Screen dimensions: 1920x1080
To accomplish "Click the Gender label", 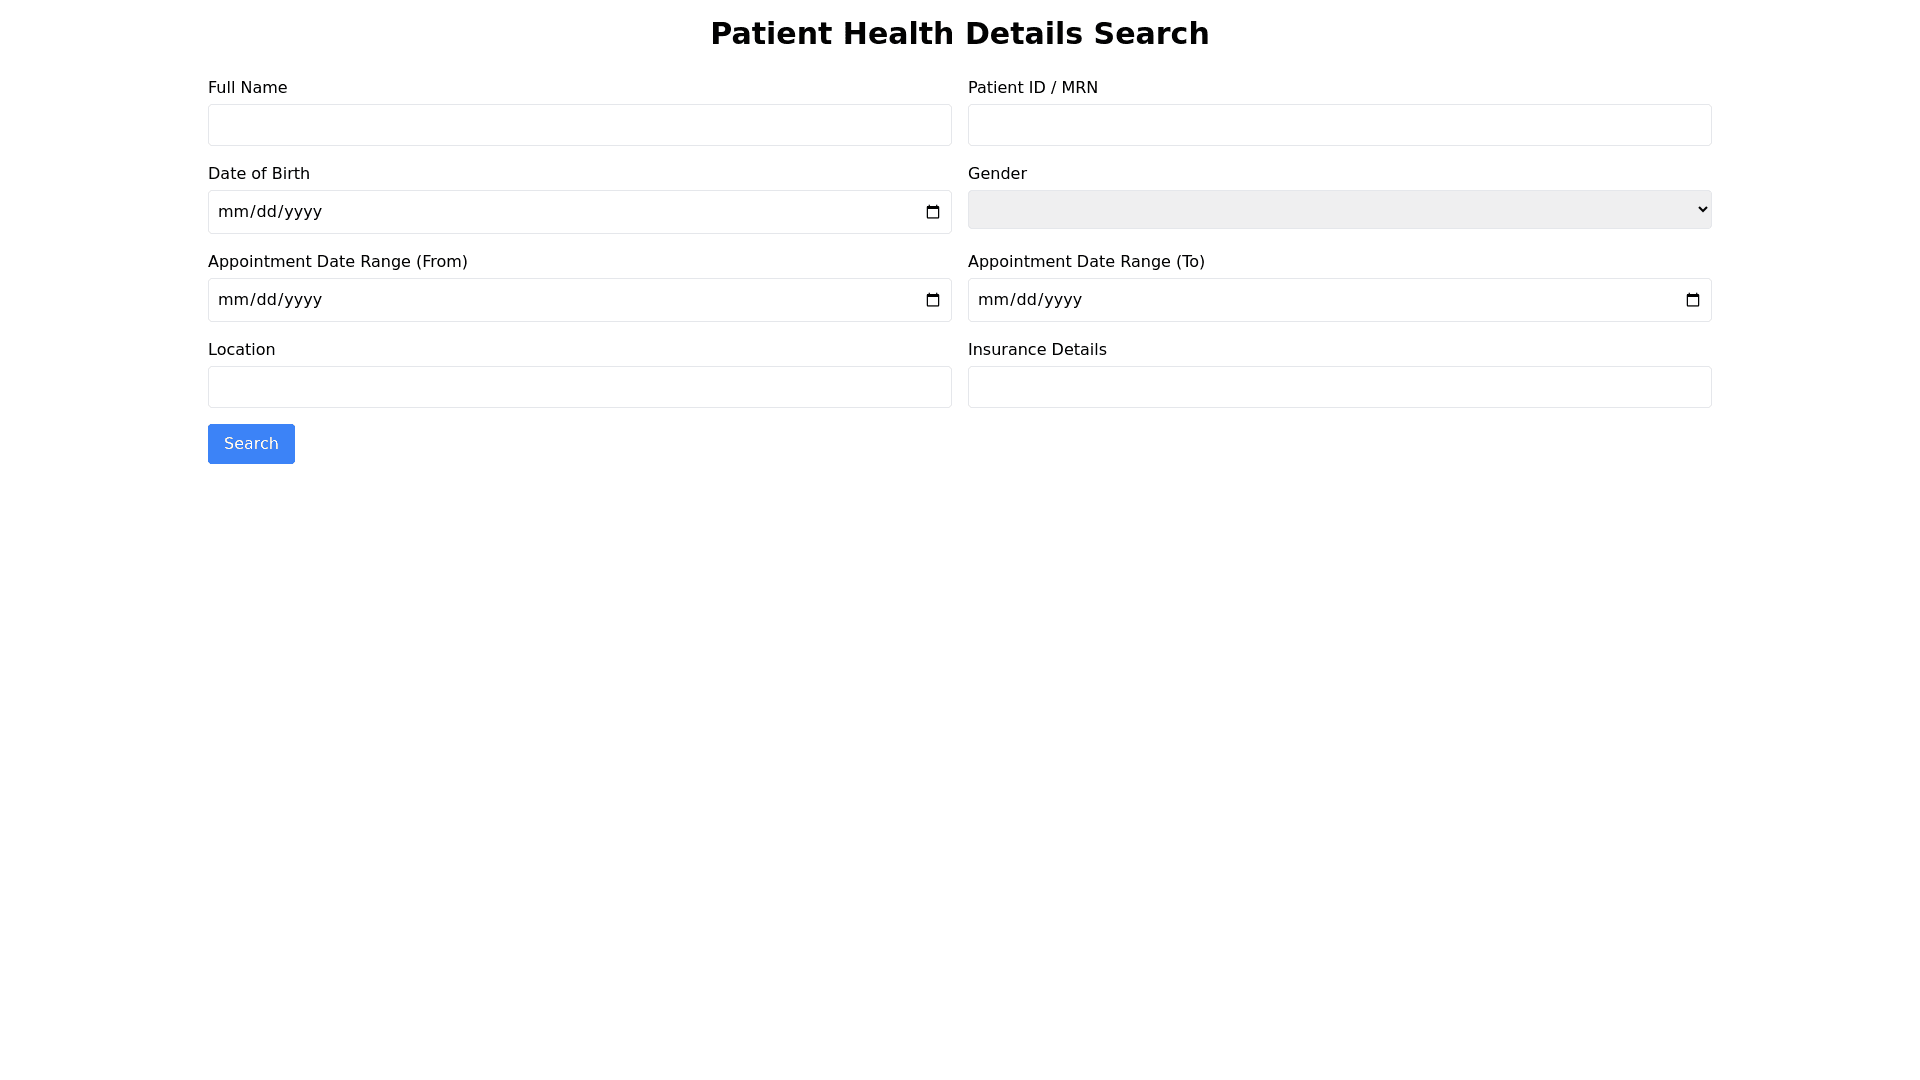I will pos(996,174).
